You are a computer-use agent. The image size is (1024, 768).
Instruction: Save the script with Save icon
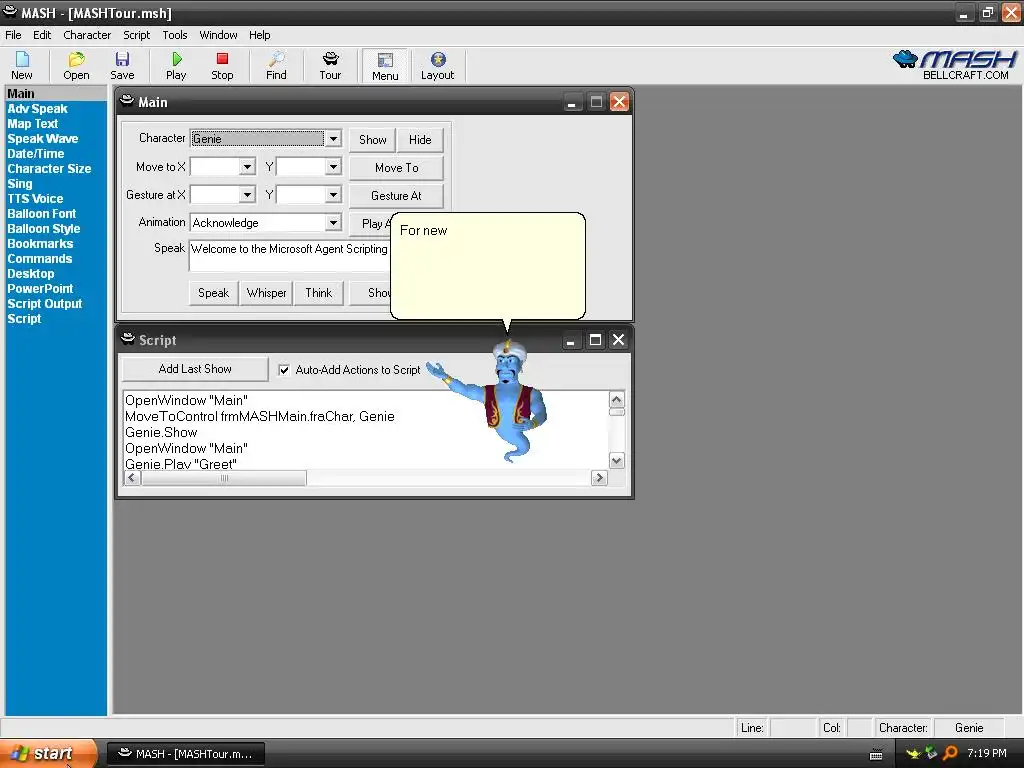pos(122,65)
